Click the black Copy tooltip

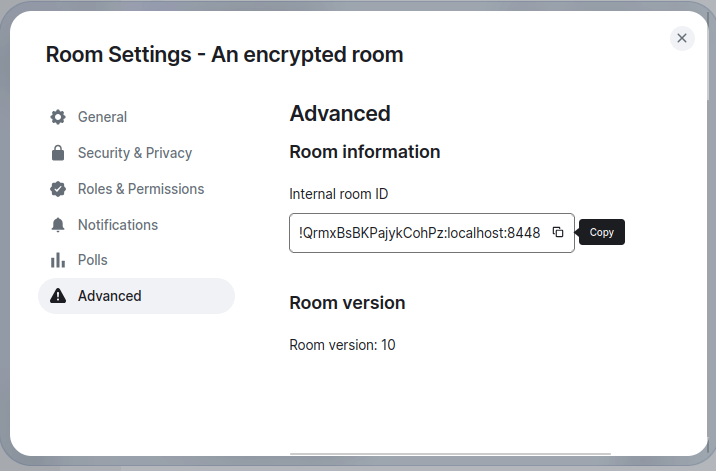(x=601, y=232)
